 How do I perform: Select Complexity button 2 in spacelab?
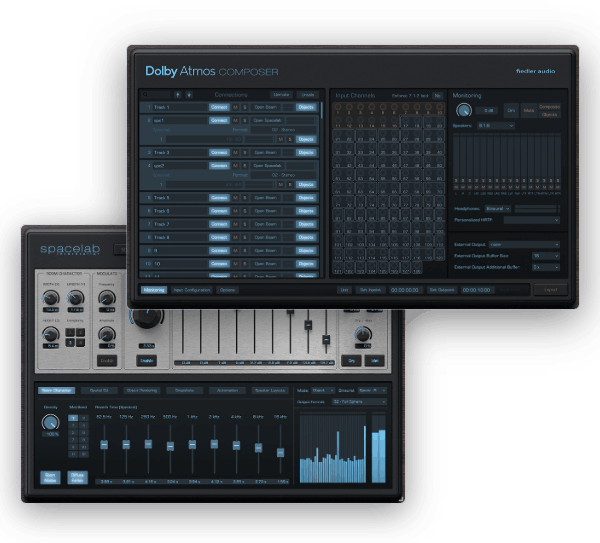tap(80, 332)
